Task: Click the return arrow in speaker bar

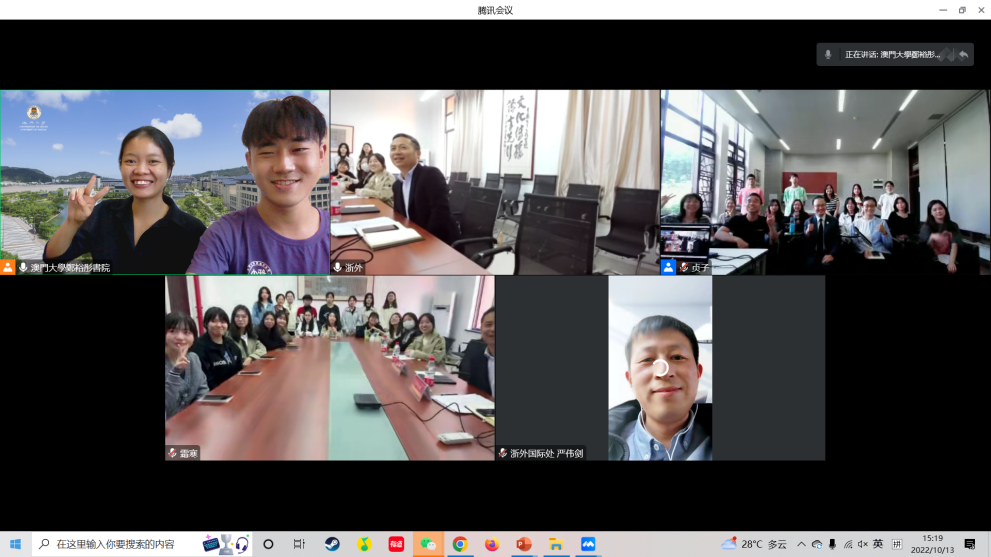Action: (963, 55)
